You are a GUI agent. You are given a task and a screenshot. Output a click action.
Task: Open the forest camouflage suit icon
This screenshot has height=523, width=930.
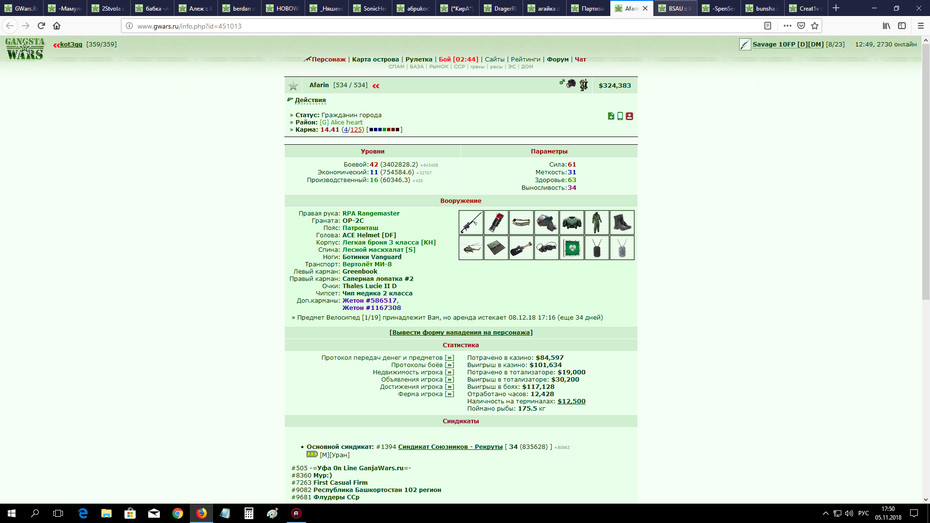click(597, 222)
